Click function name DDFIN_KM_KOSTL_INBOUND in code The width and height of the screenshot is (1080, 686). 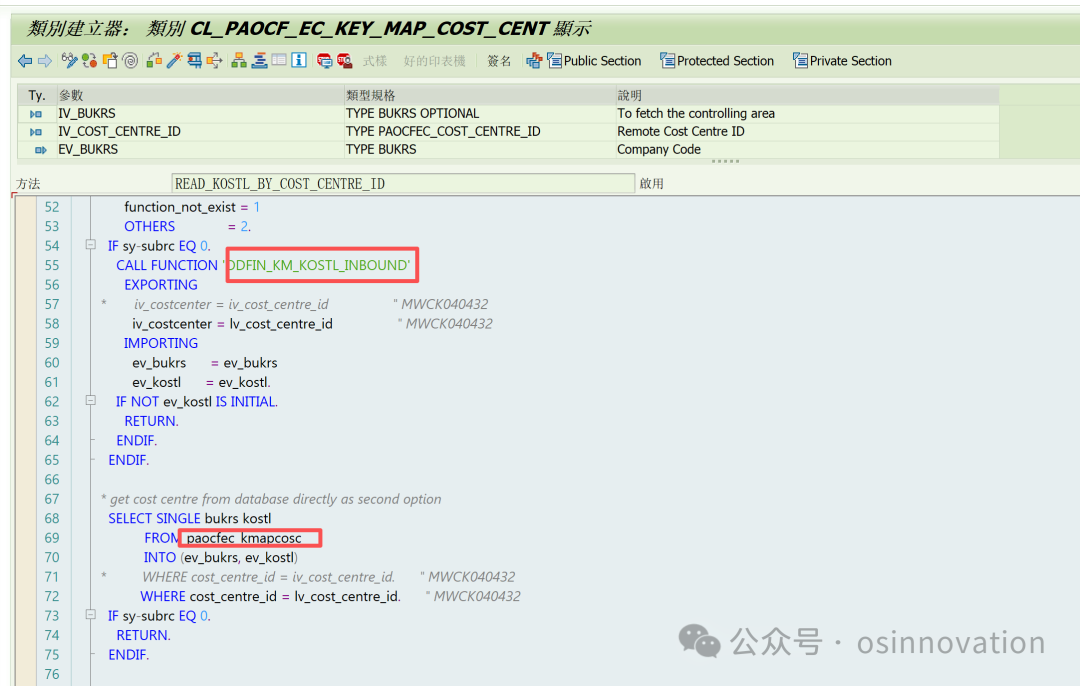(x=319, y=265)
